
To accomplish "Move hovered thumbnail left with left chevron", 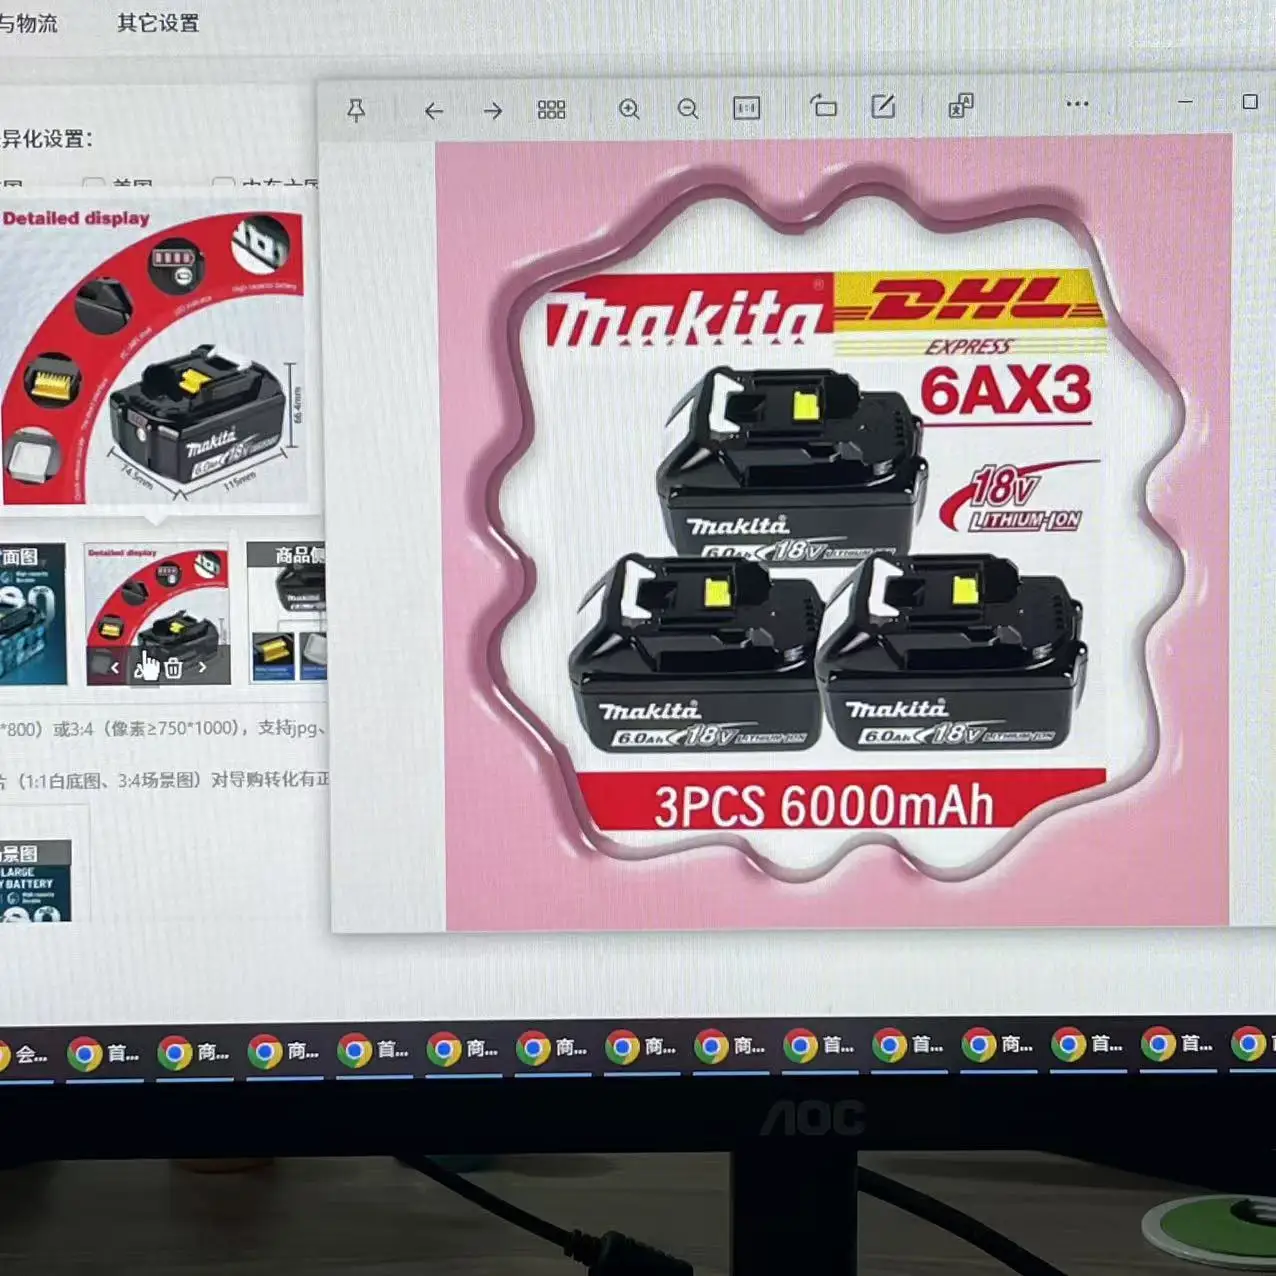I will (x=115, y=668).
